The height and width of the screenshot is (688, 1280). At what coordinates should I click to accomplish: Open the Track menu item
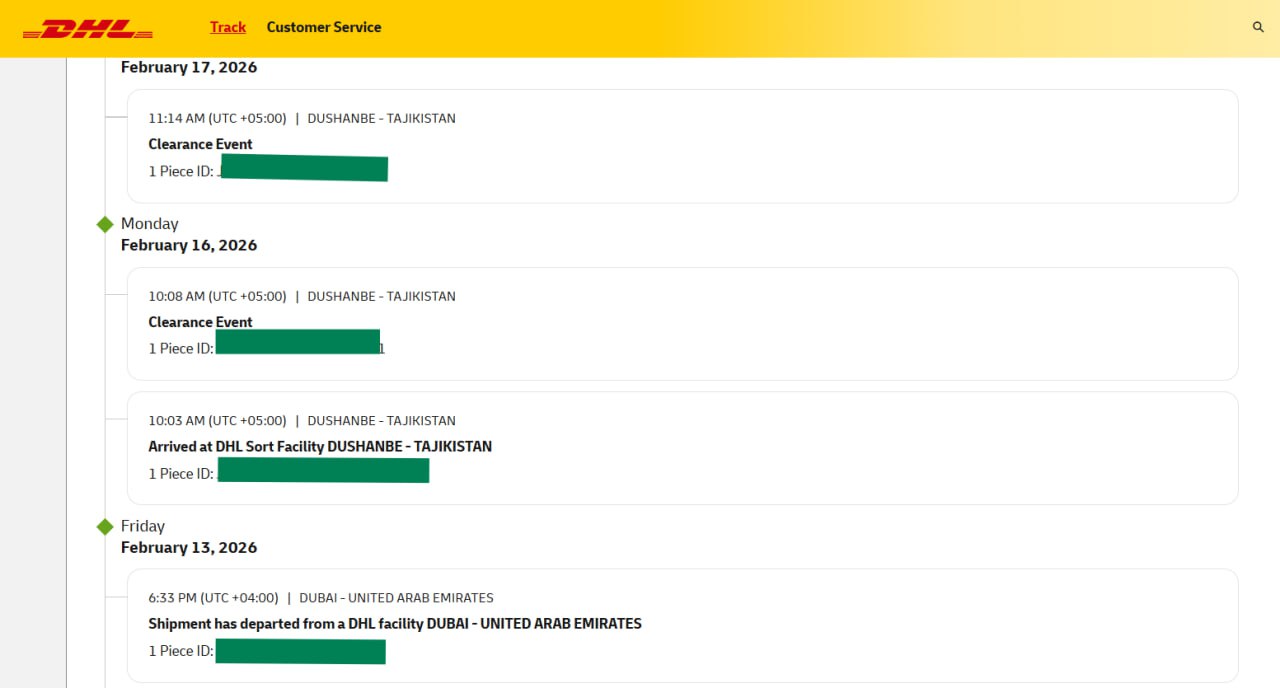228,27
